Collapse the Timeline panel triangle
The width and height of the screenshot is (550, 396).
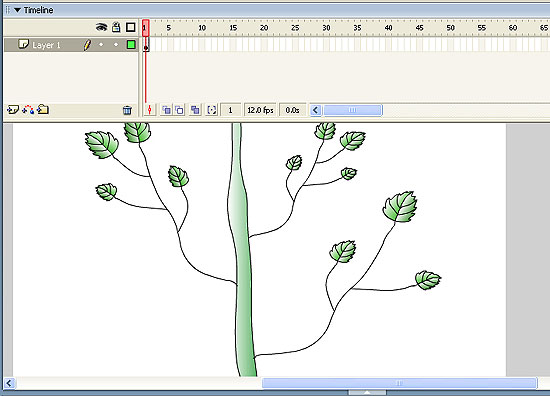tap(17, 10)
